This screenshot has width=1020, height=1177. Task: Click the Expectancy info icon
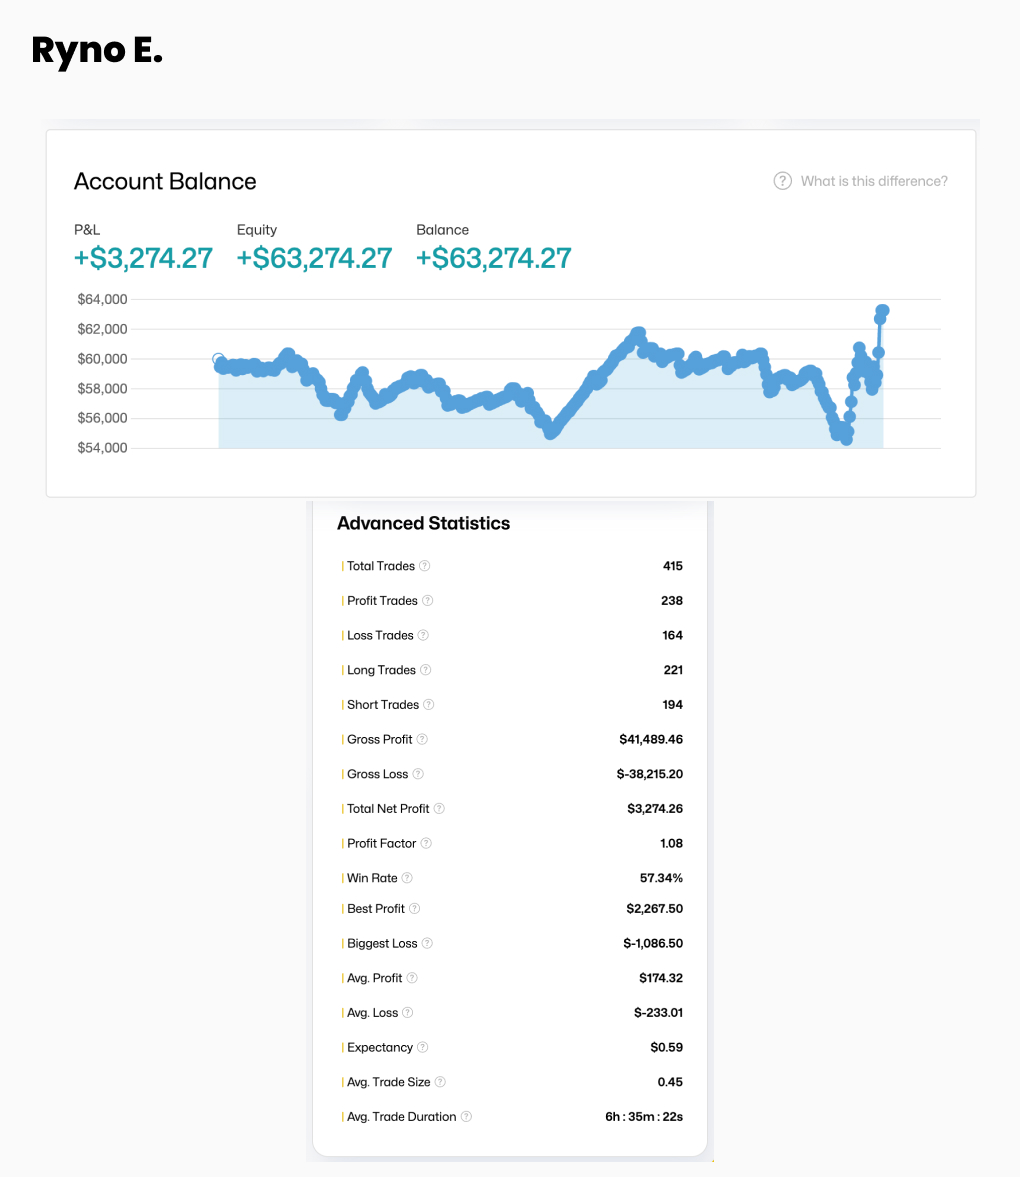pos(423,1048)
